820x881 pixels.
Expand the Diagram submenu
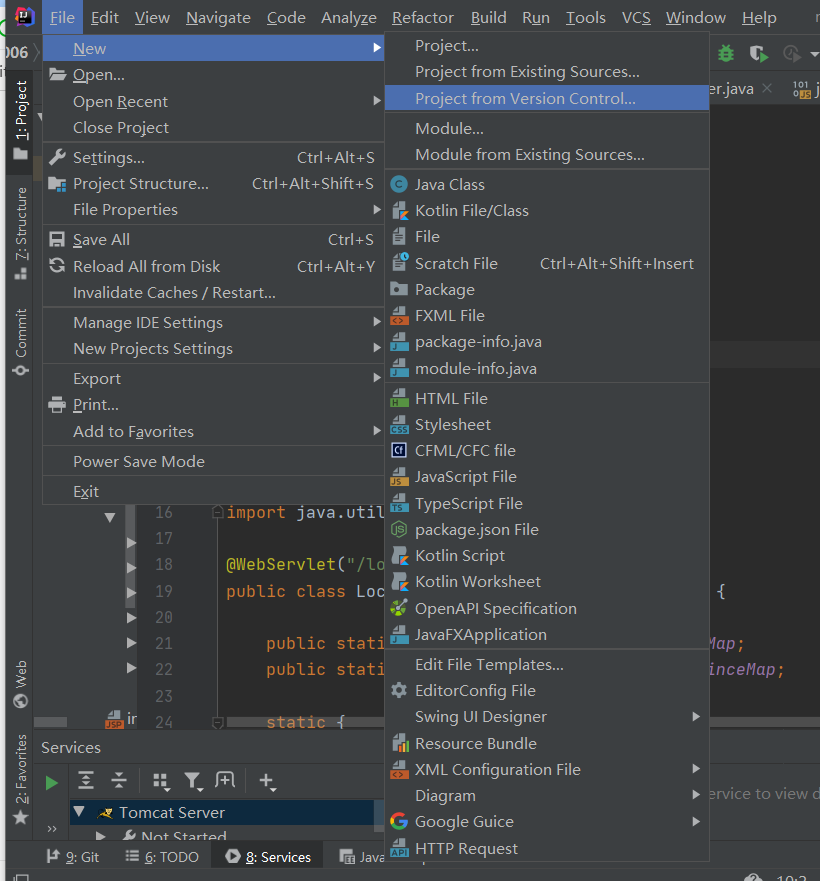point(546,796)
